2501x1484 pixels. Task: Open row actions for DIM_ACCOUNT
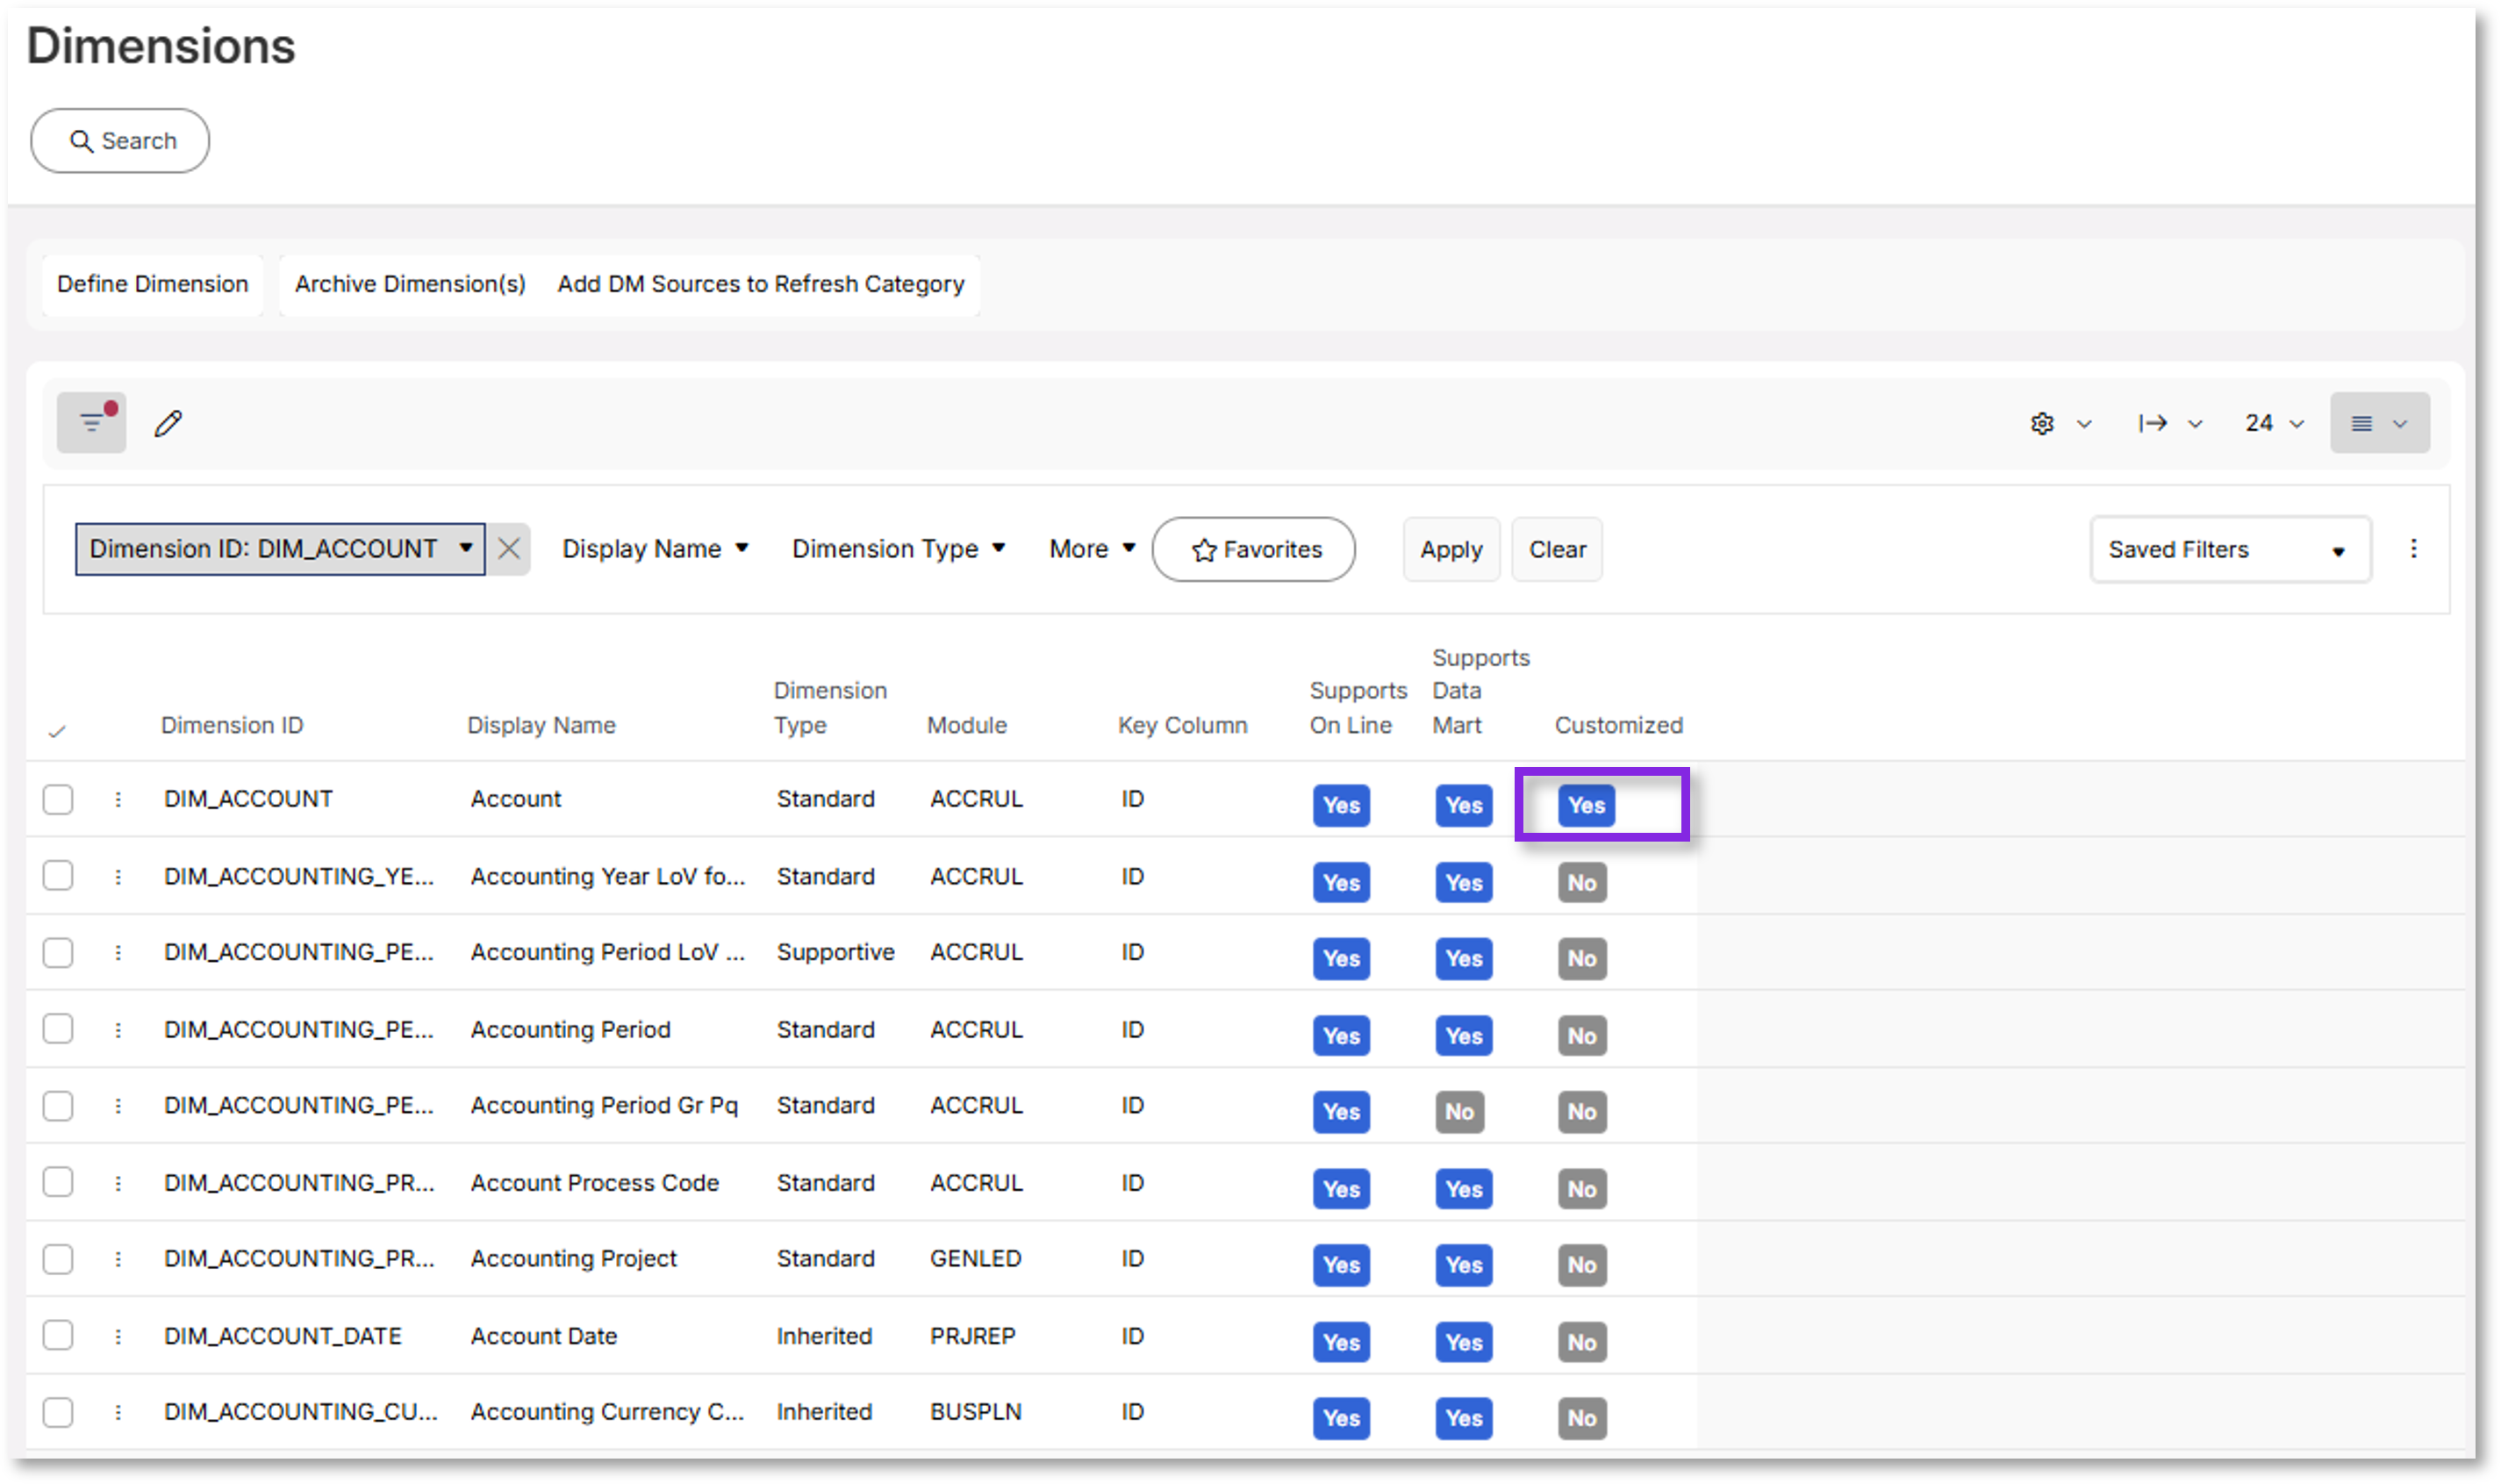pyautogui.click(x=118, y=799)
